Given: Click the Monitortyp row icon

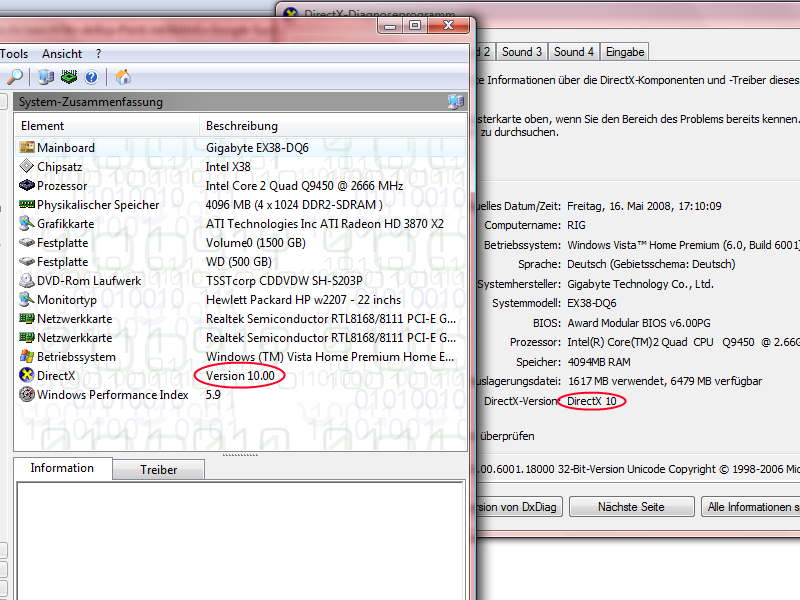Looking at the screenshot, I should [x=27, y=299].
